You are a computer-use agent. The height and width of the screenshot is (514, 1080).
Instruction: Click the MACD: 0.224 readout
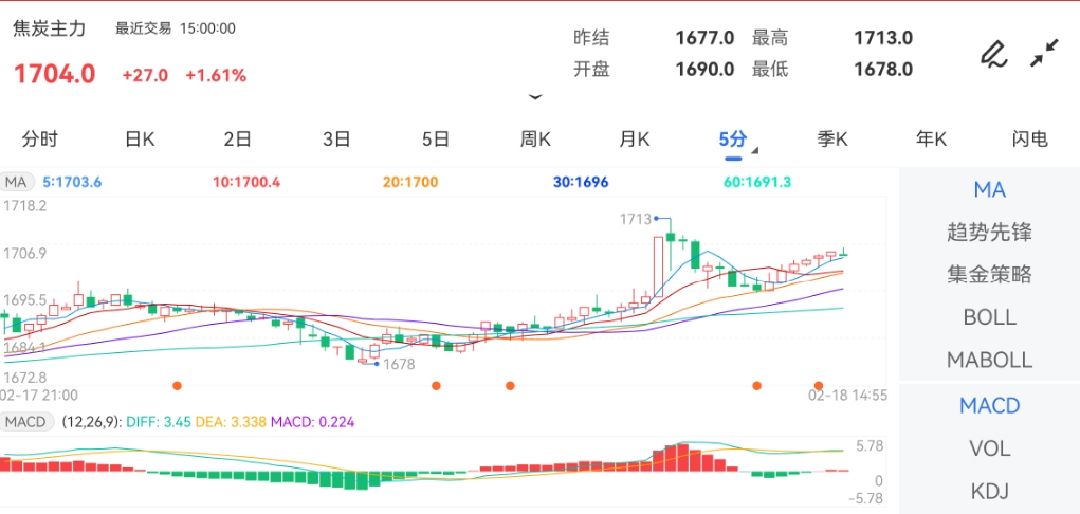click(313, 422)
